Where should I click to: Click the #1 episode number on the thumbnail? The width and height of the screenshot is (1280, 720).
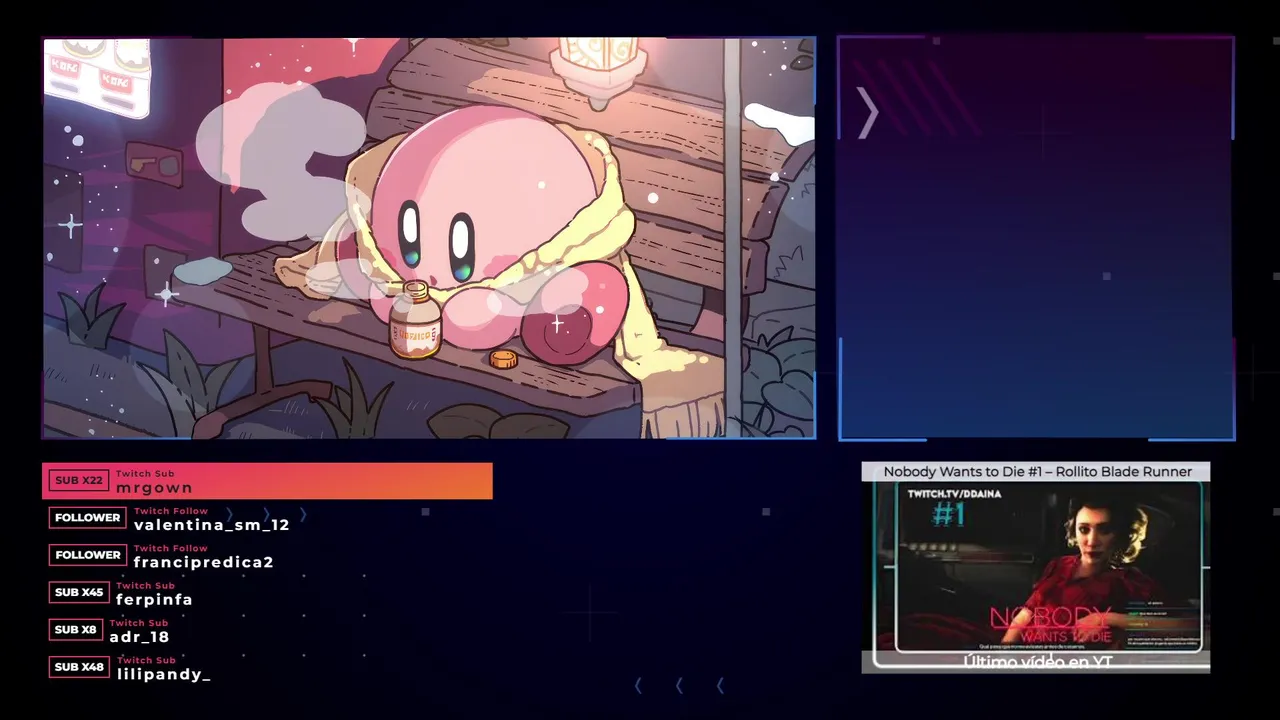click(x=948, y=514)
